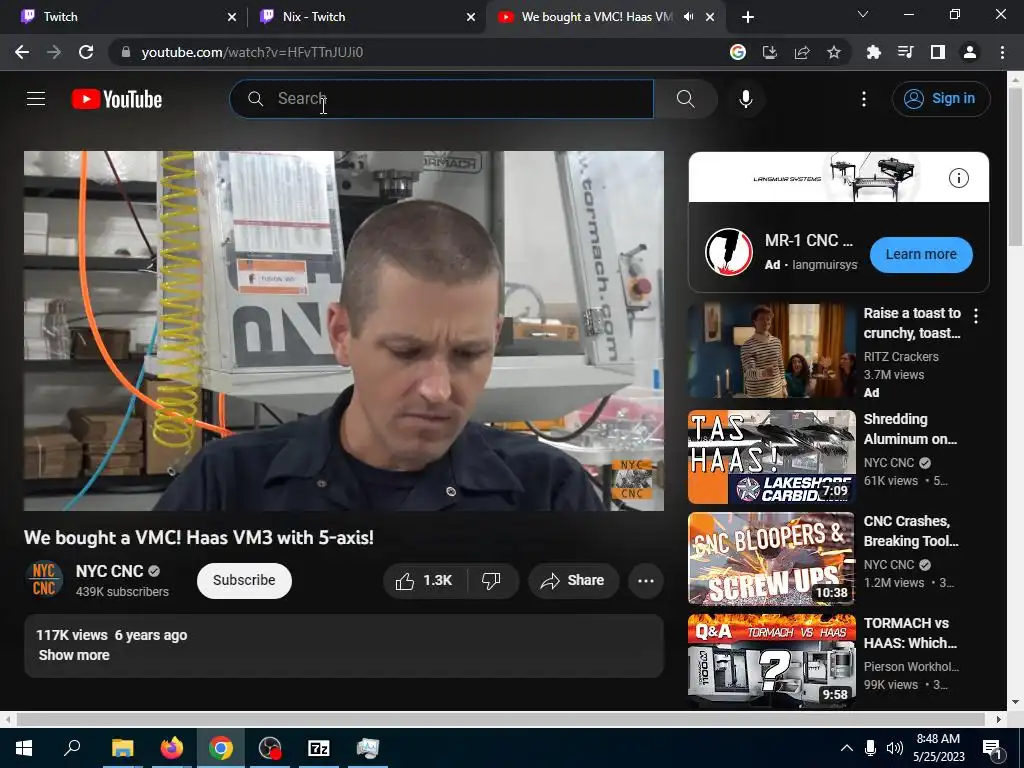This screenshot has height=768, width=1024.
Task: Open the YouTube hamburger guide menu
Action: (x=36, y=99)
